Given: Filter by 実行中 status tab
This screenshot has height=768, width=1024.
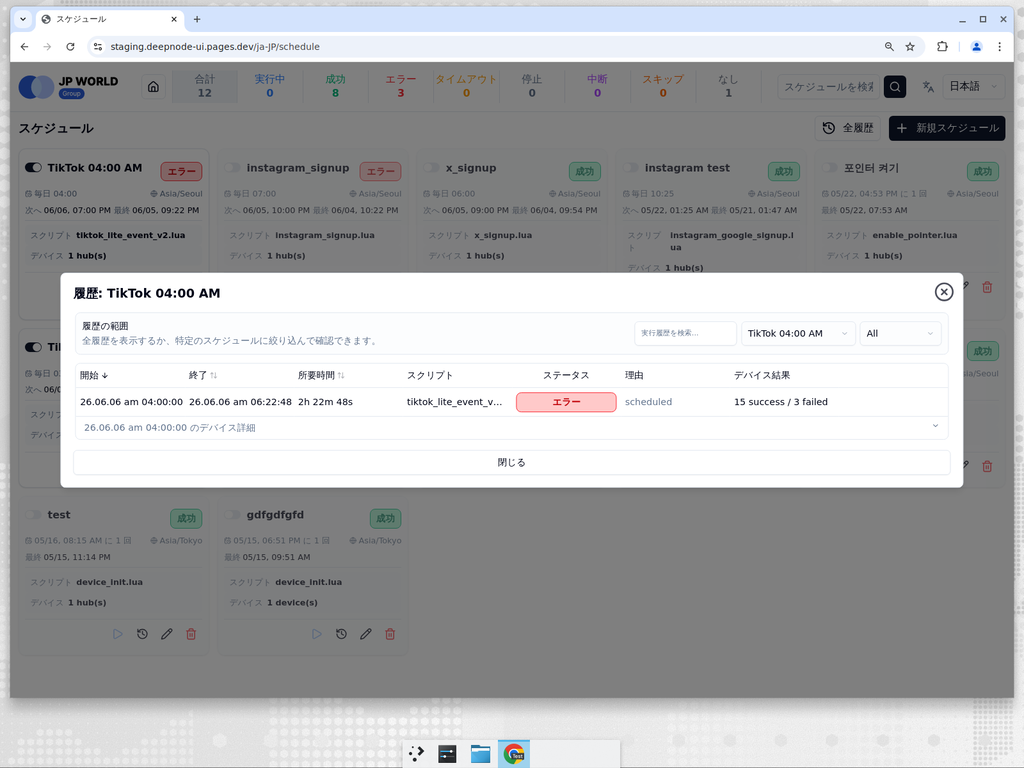Looking at the screenshot, I should click(270, 86).
